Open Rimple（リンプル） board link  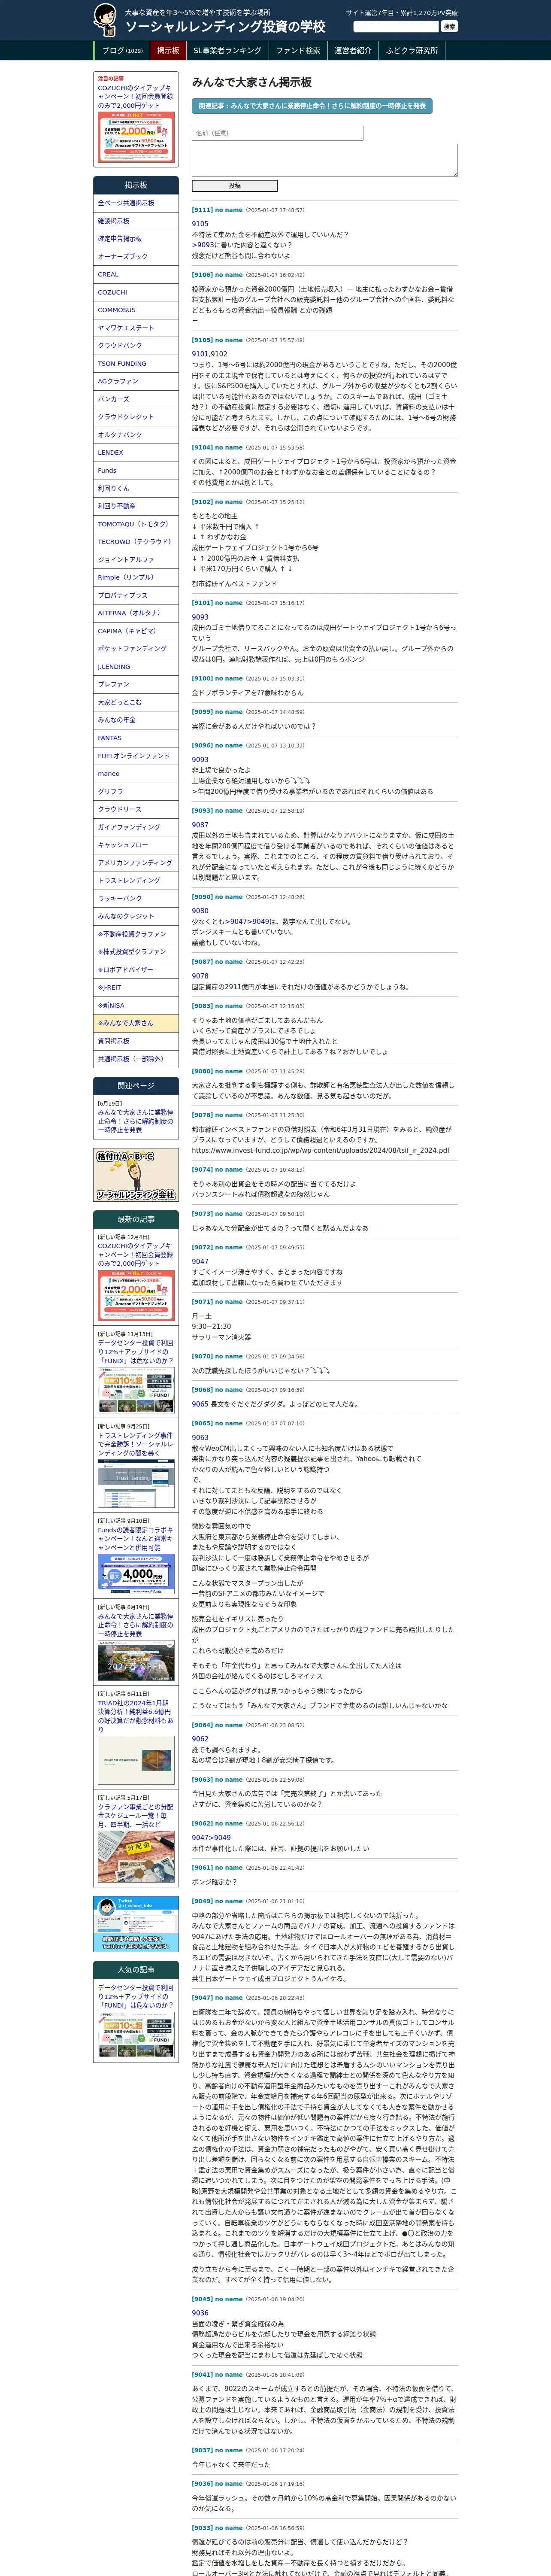pos(136,578)
